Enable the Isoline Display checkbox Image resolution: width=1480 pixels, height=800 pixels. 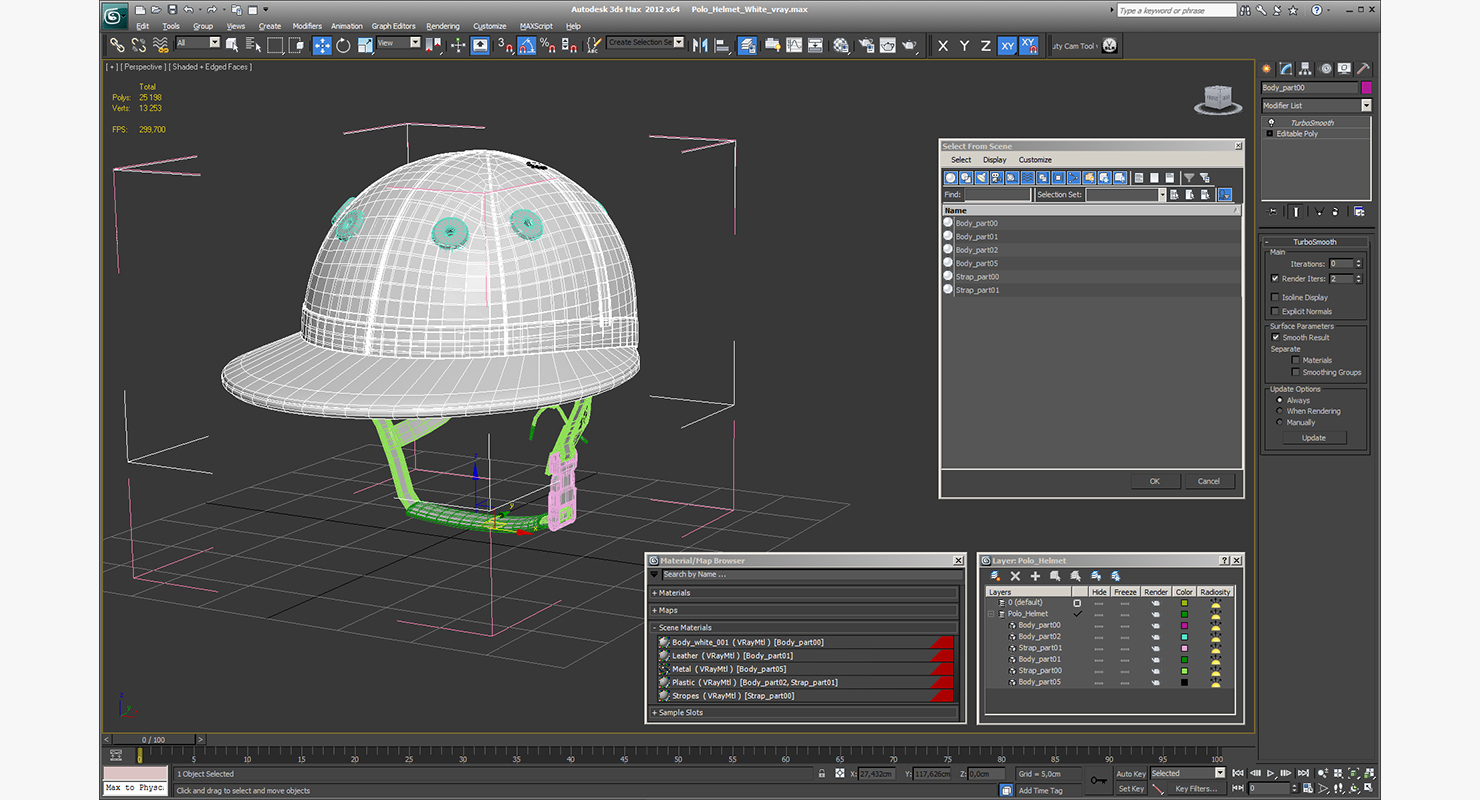tap(1275, 297)
